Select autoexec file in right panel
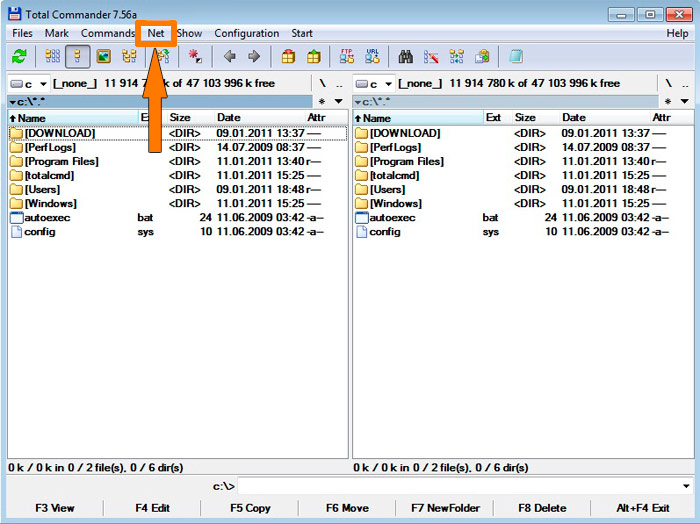 tap(392, 217)
